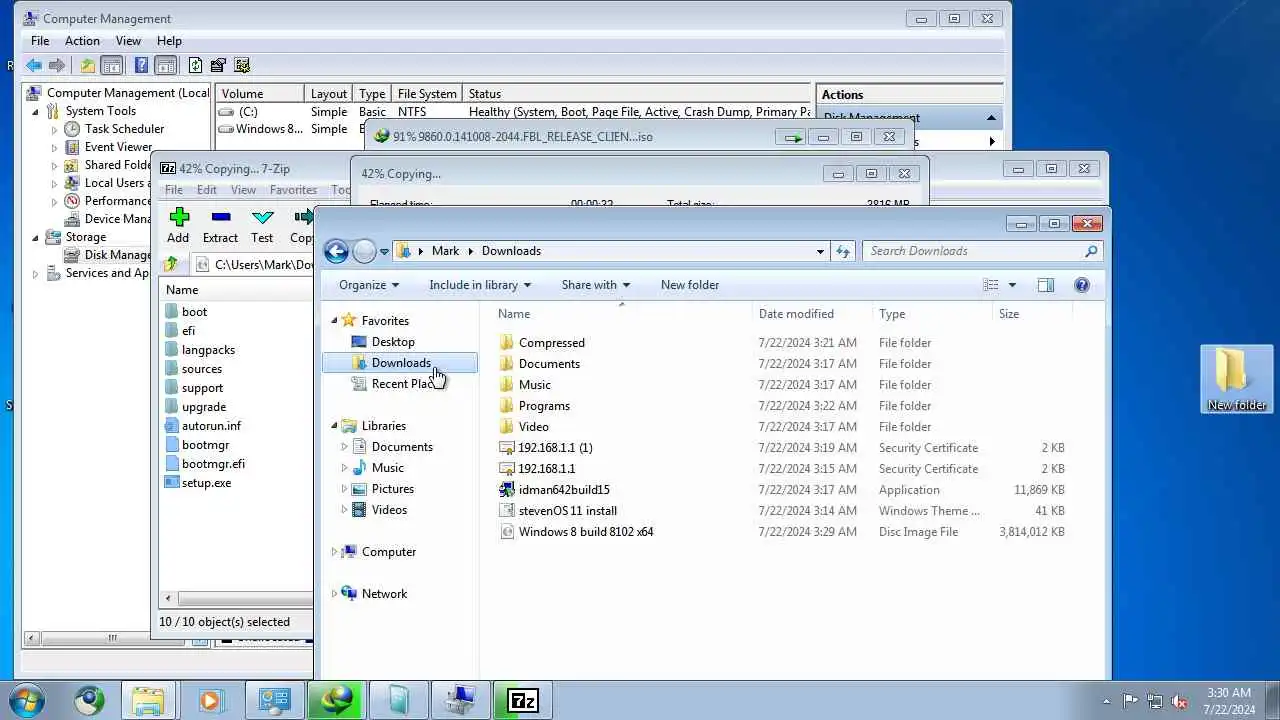Image resolution: width=1280 pixels, height=720 pixels.
Task: Click the 7-Zip Test toolbar icon
Action: [x=262, y=217]
